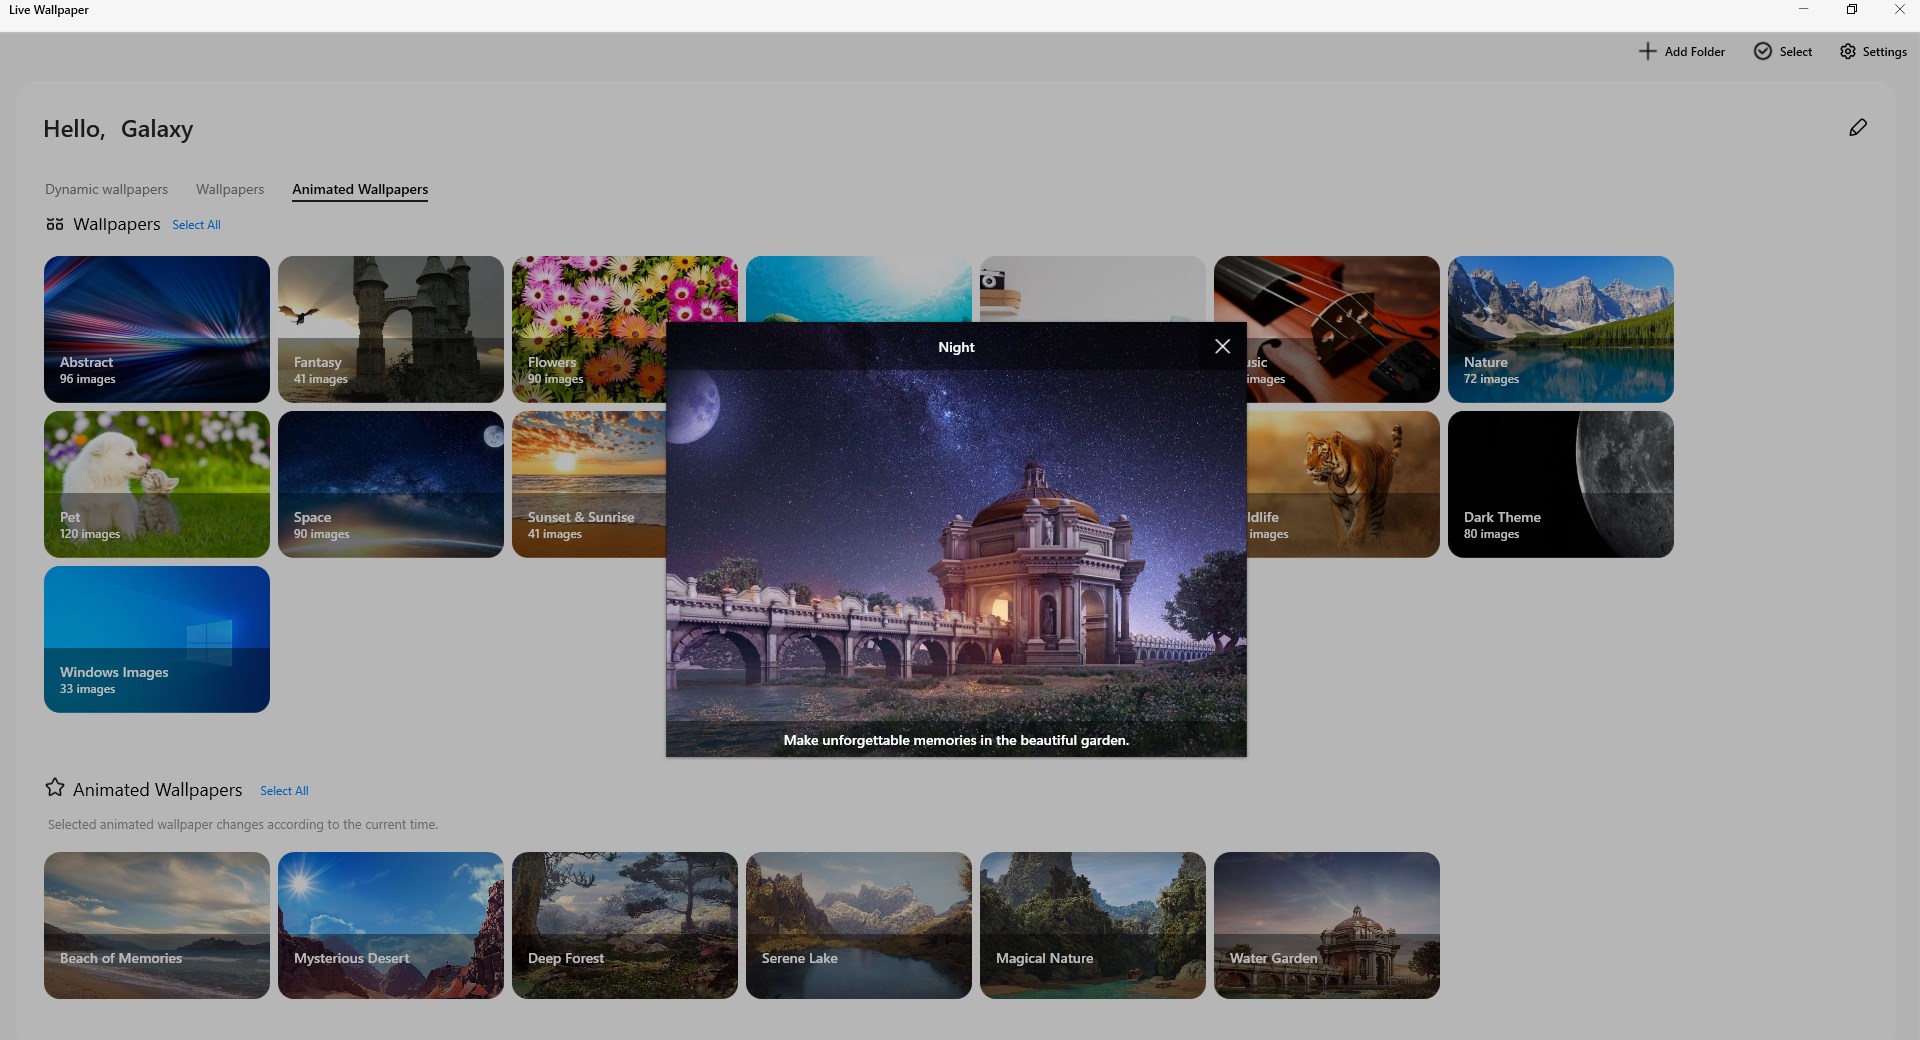Click the camera icon on the desk wallpaper thumbnail
This screenshot has height=1040, width=1920.
click(991, 283)
